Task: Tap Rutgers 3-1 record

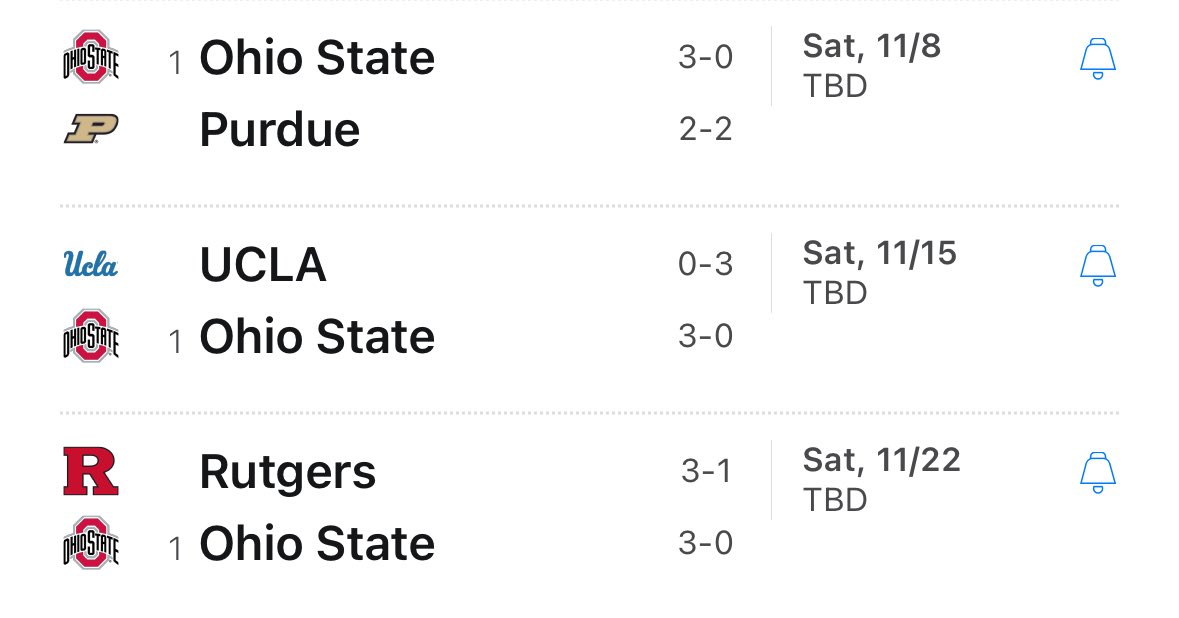Action: 706,471
